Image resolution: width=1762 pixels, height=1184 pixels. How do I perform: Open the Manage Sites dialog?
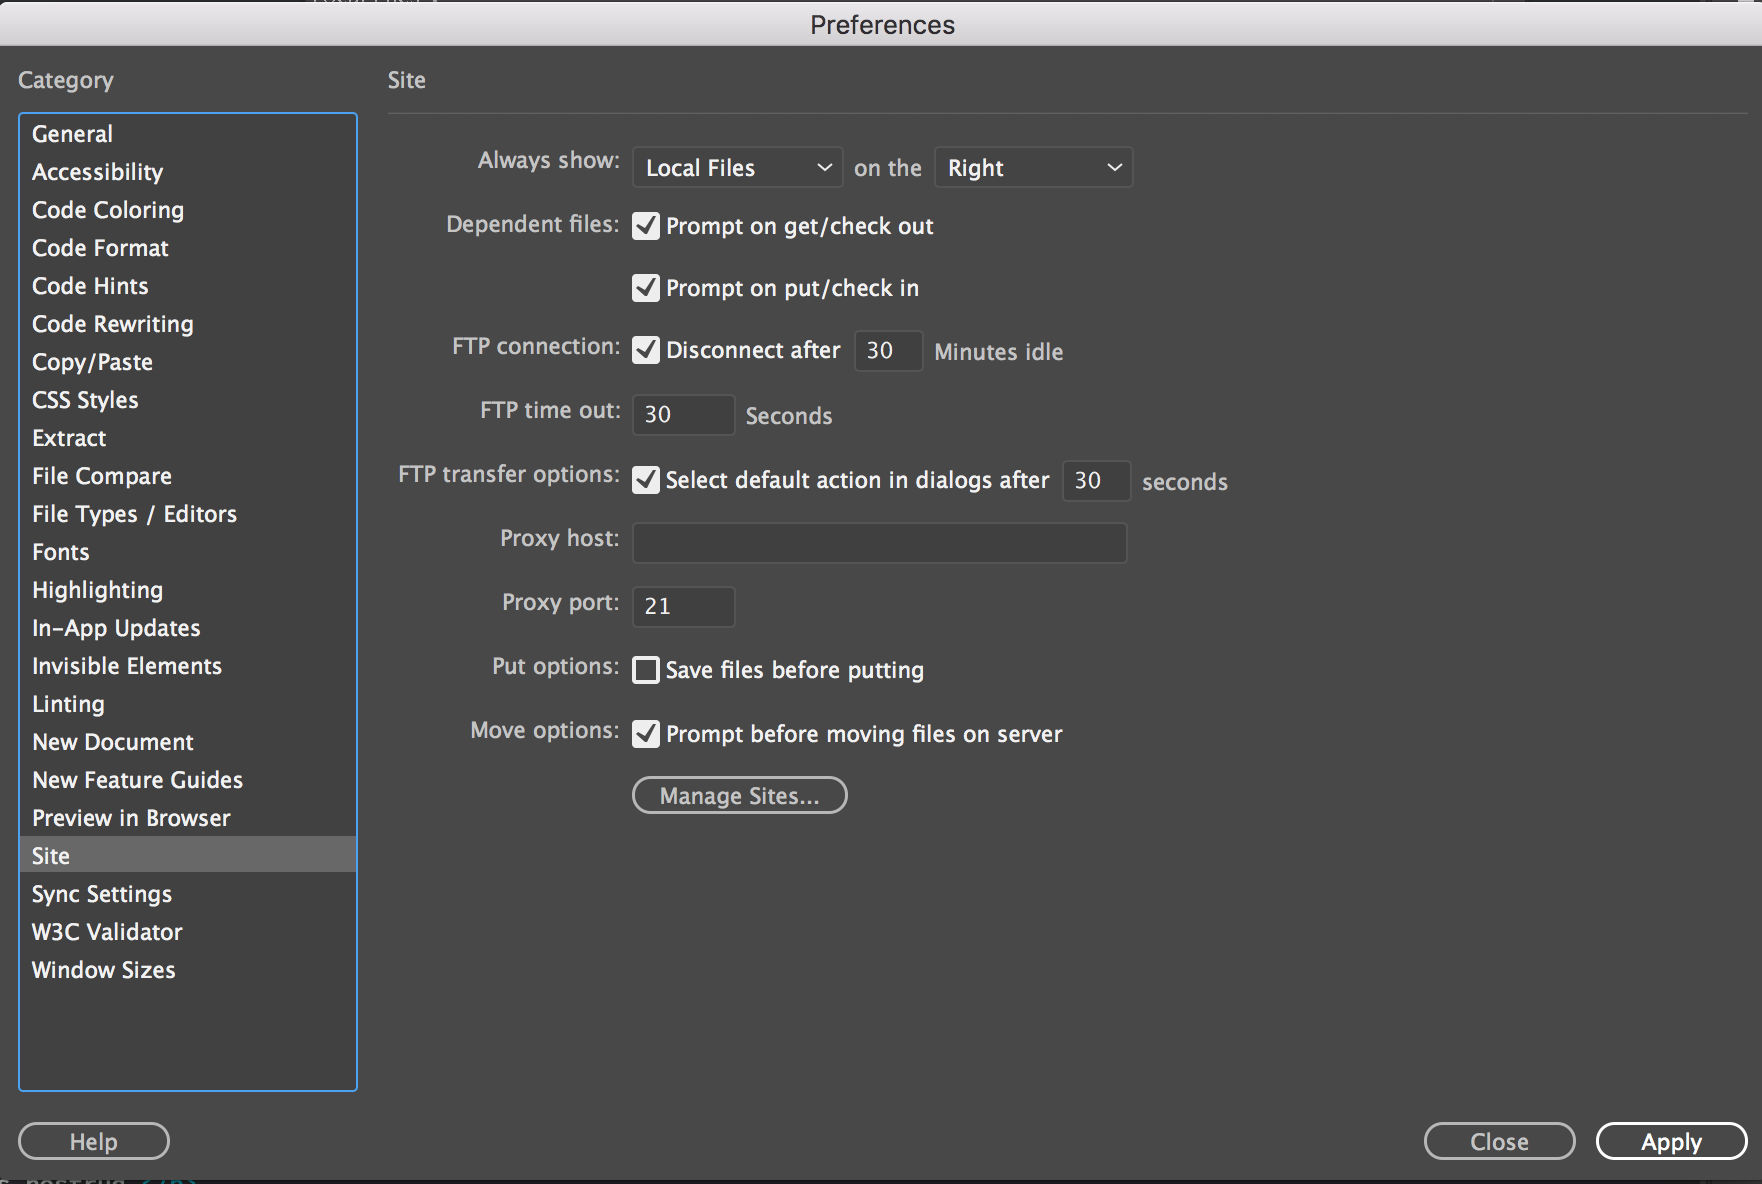739,795
